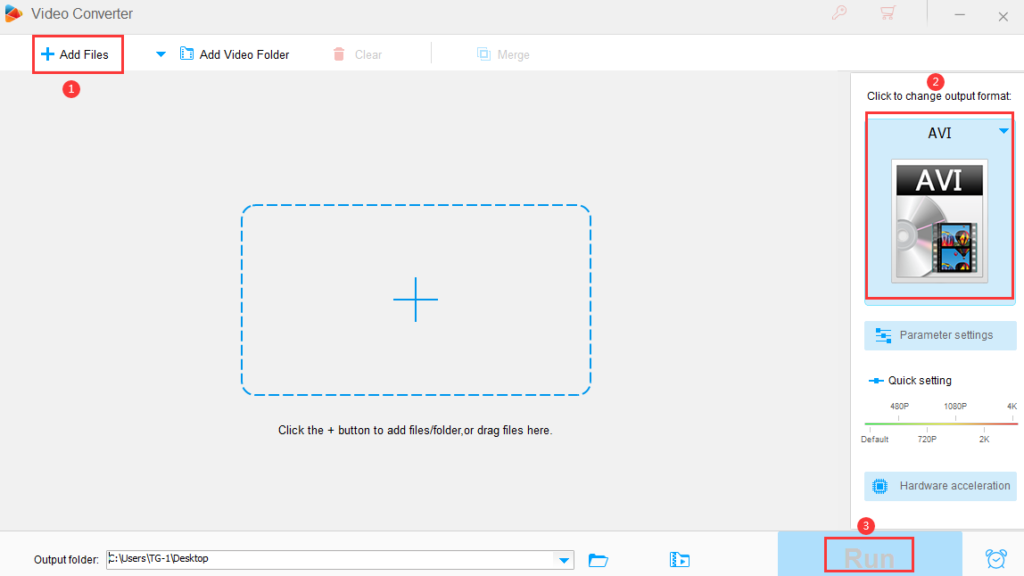This screenshot has height=576, width=1024.
Task: Enable Hardware acceleration
Action: pyautogui.click(x=940, y=486)
